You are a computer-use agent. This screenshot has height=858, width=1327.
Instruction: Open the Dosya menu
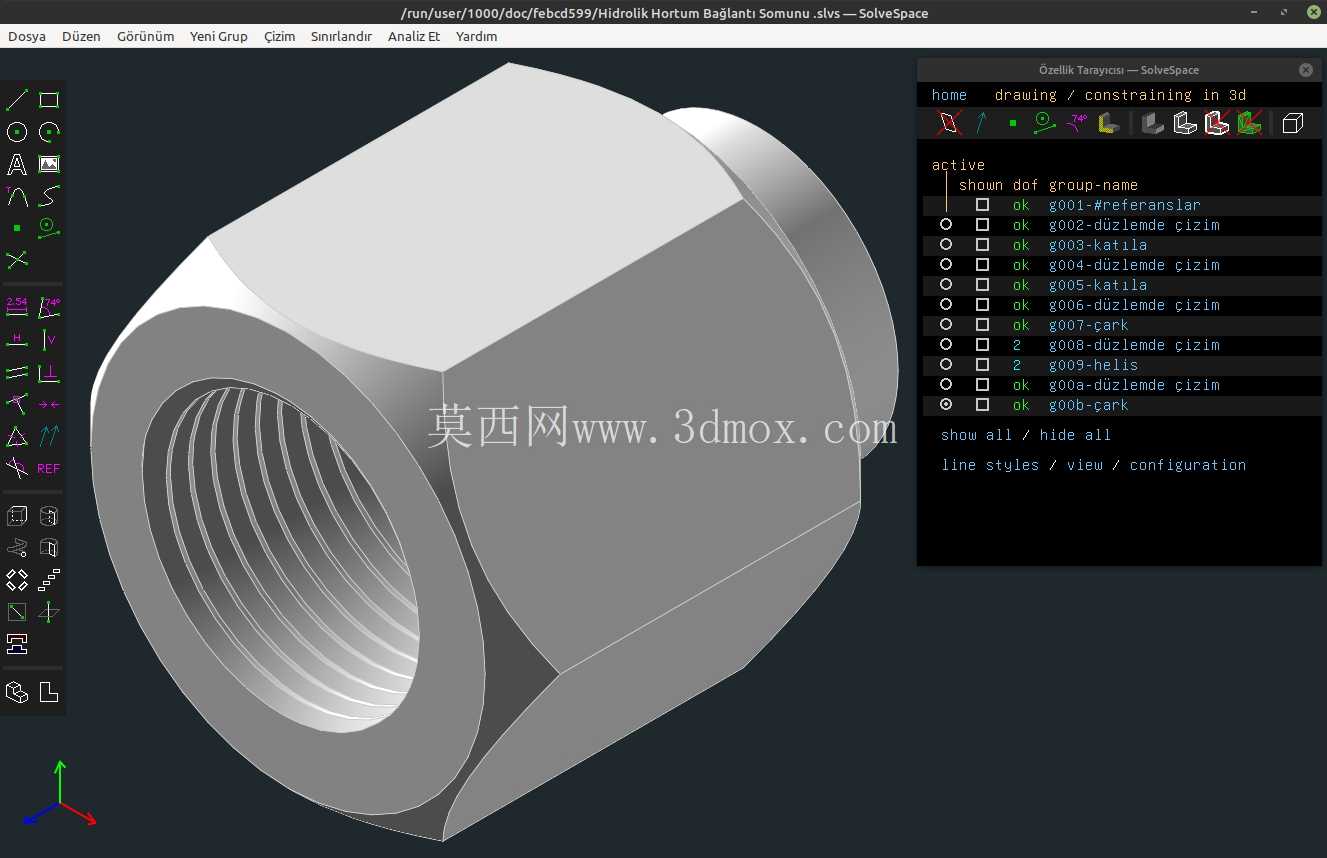(27, 36)
